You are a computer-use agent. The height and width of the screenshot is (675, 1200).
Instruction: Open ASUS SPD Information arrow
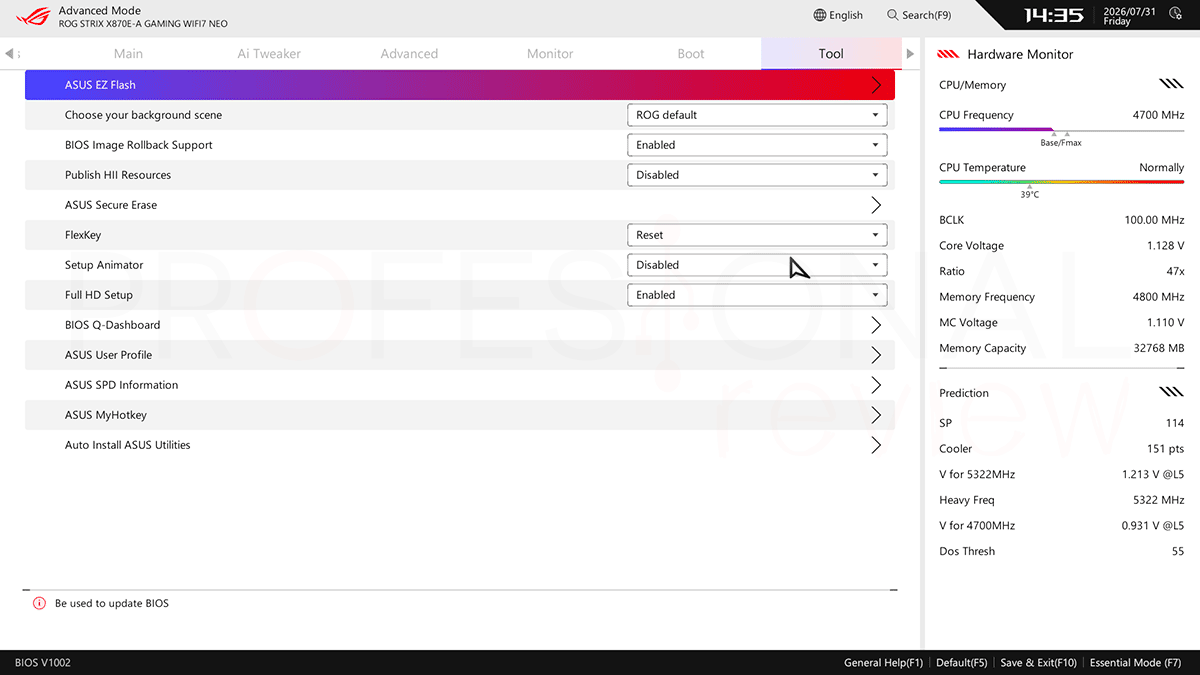(876, 385)
